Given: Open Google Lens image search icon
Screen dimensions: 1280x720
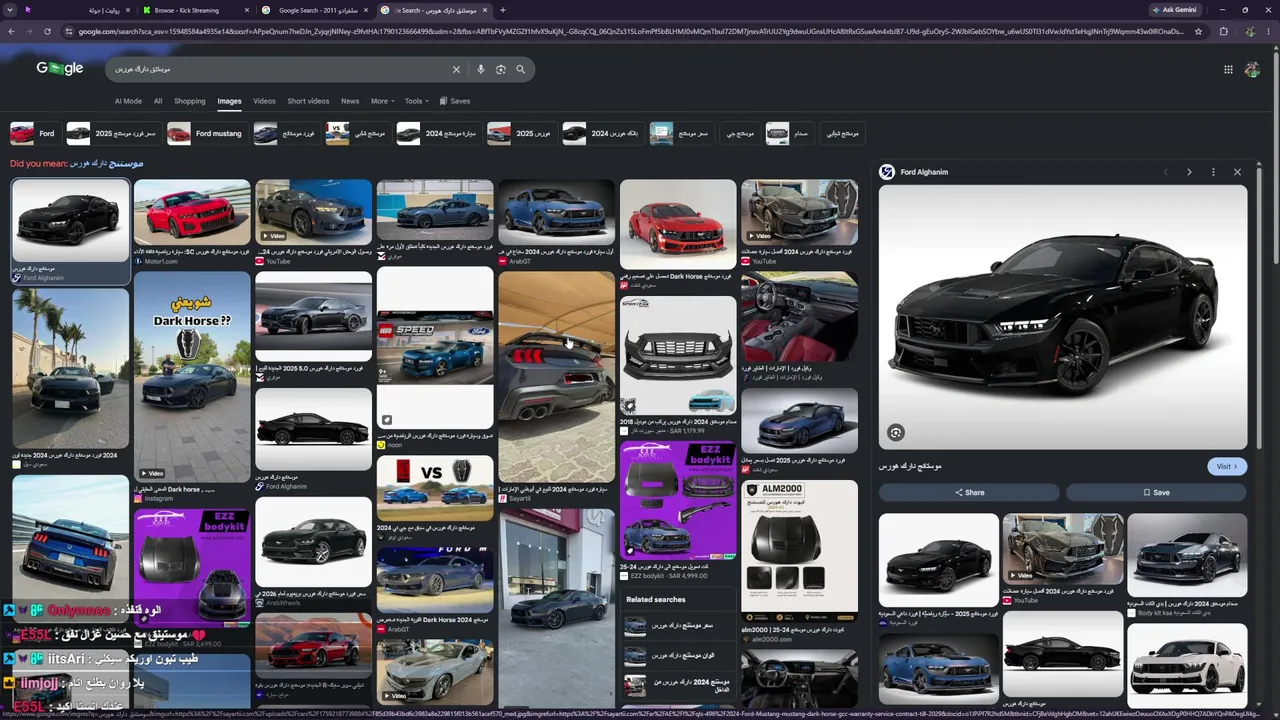Looking at the screenshot, I should click(x=501, y=69).
